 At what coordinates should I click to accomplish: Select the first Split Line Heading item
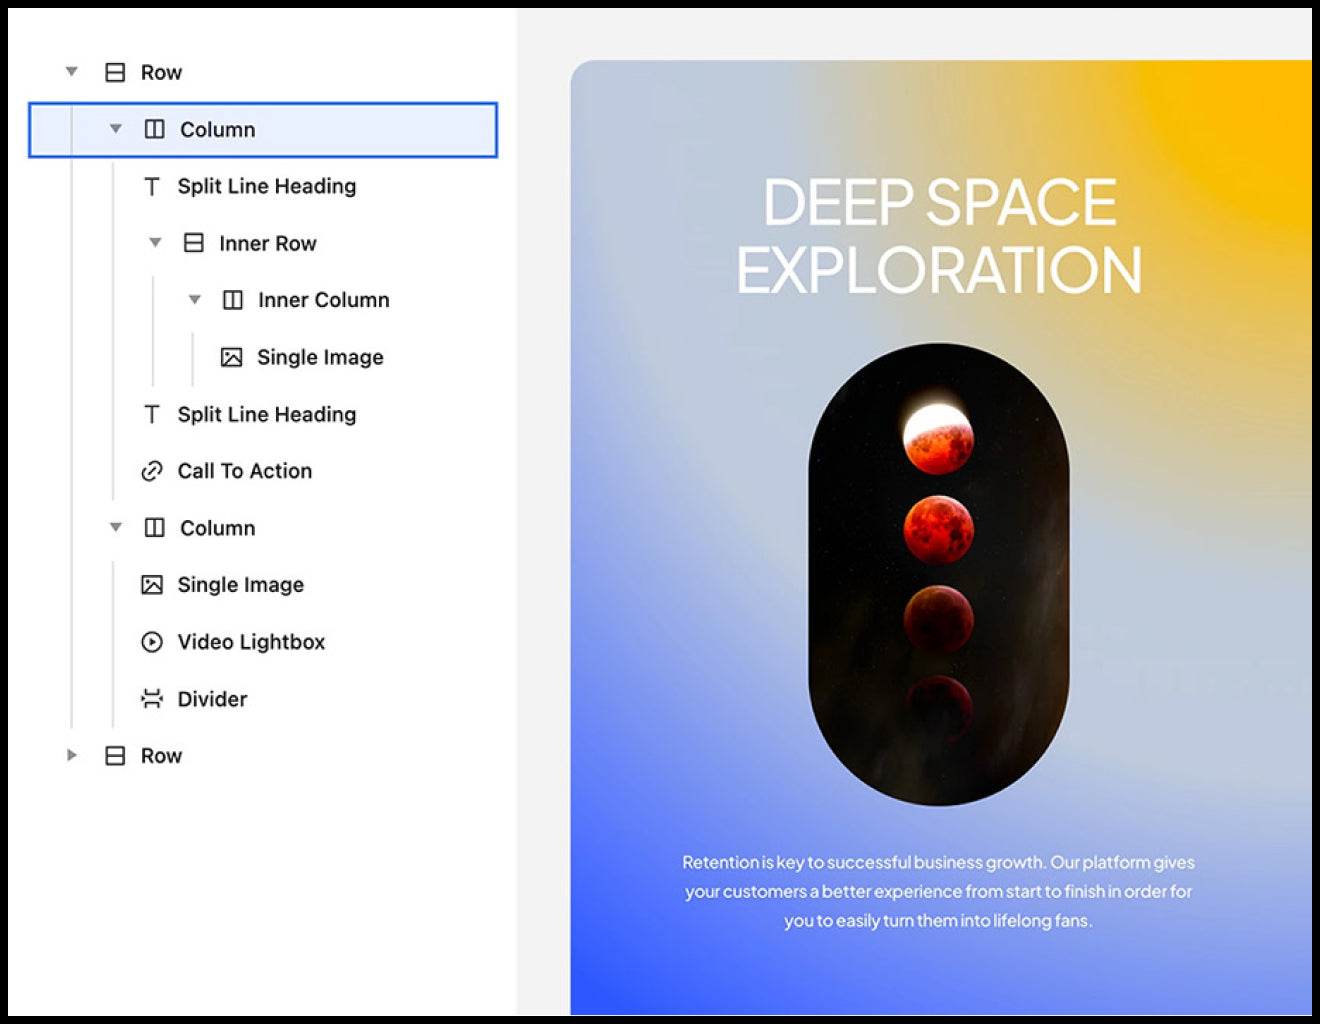266,186
